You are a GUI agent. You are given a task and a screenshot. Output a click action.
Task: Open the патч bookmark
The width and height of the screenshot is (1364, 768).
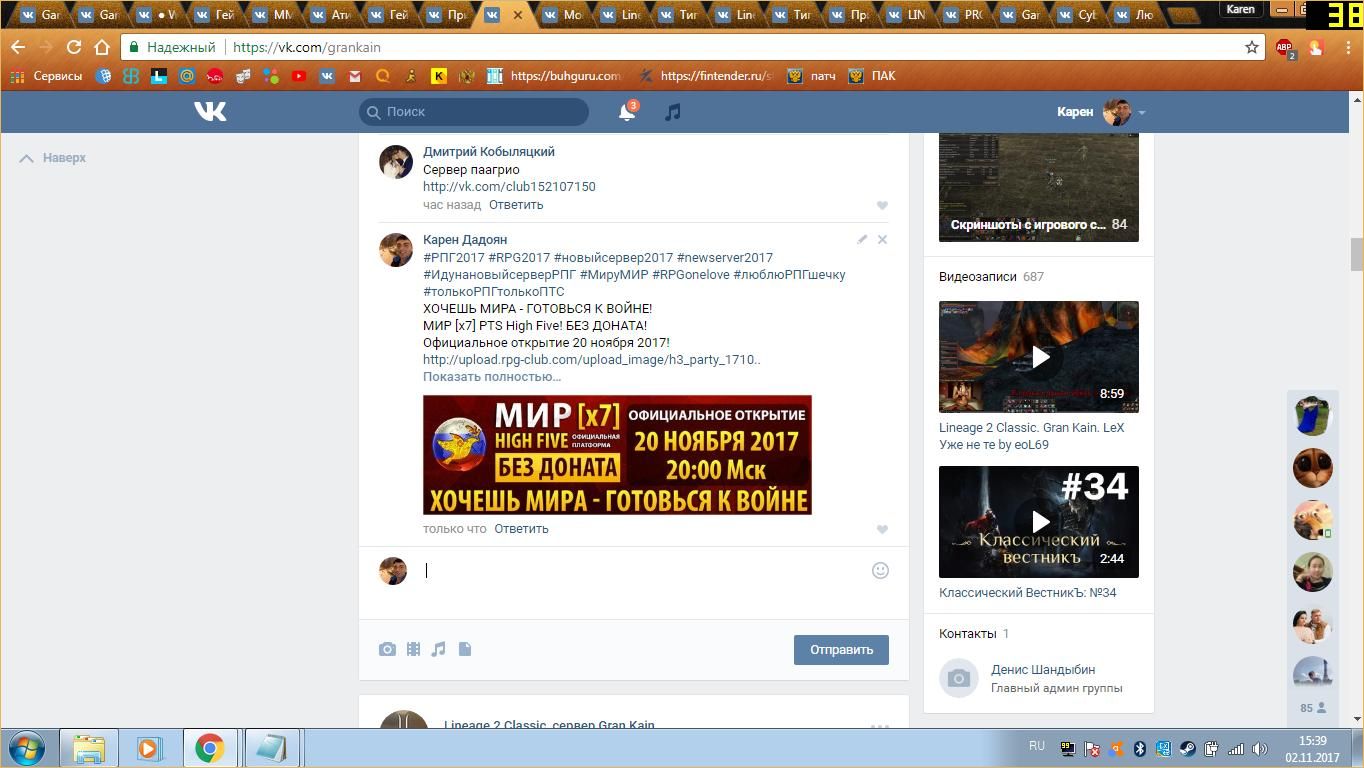point(811,76)
